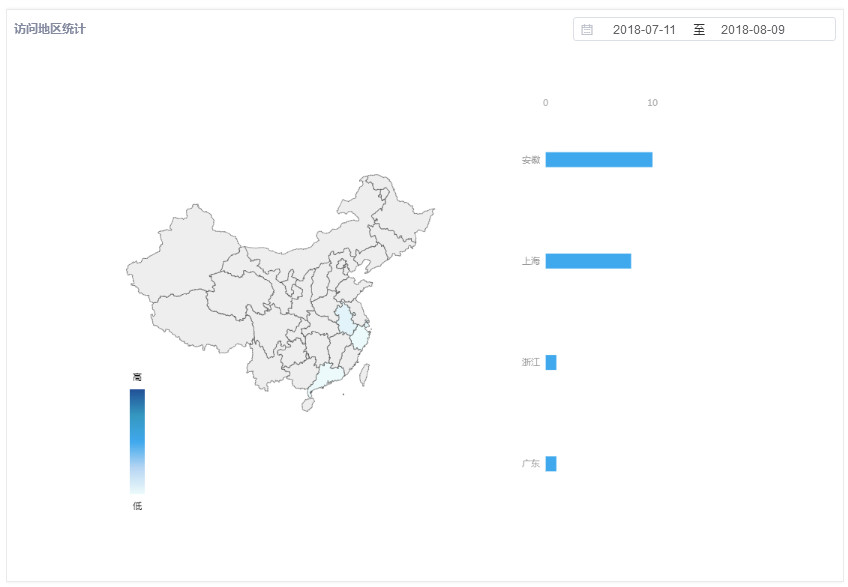Select the start date 2018-07-11 field
This screenshot has height=587, width=848.
[x=644, y=30]
